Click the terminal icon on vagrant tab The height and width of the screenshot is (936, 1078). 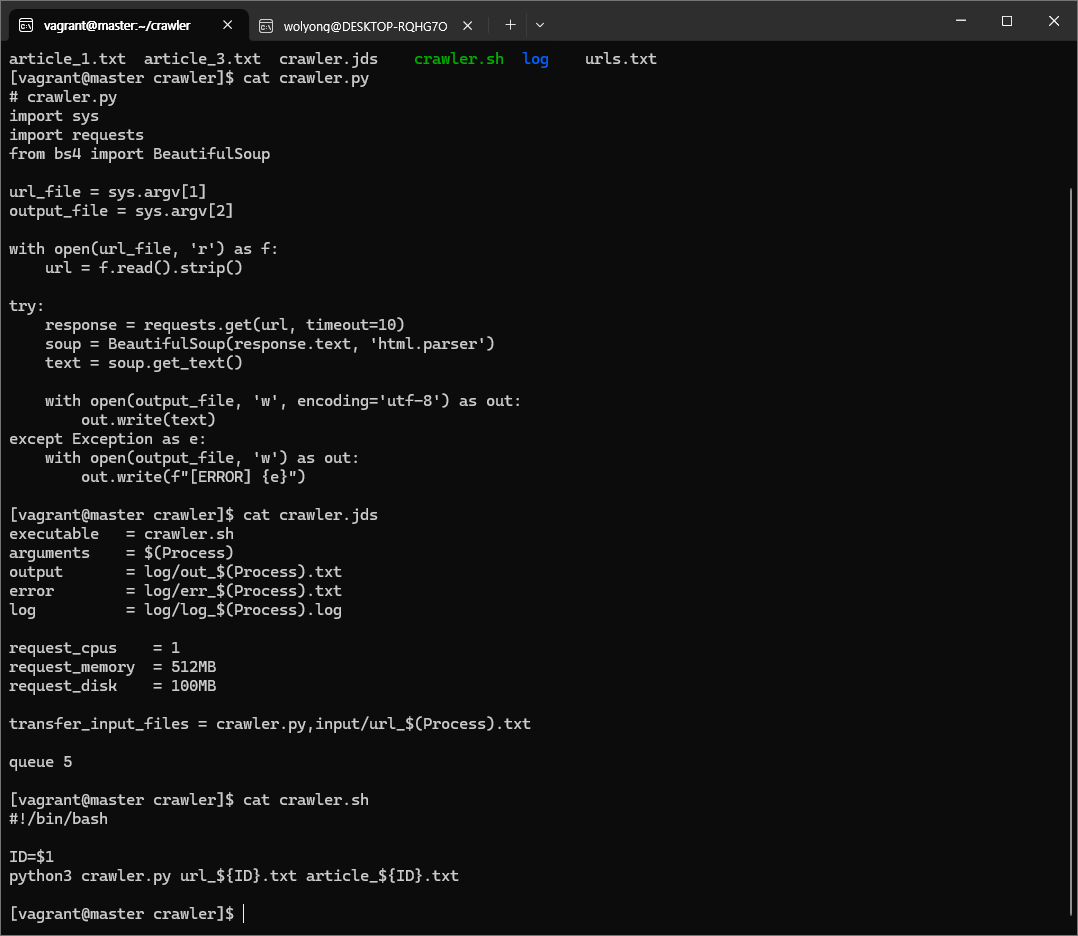pos(27,25)
